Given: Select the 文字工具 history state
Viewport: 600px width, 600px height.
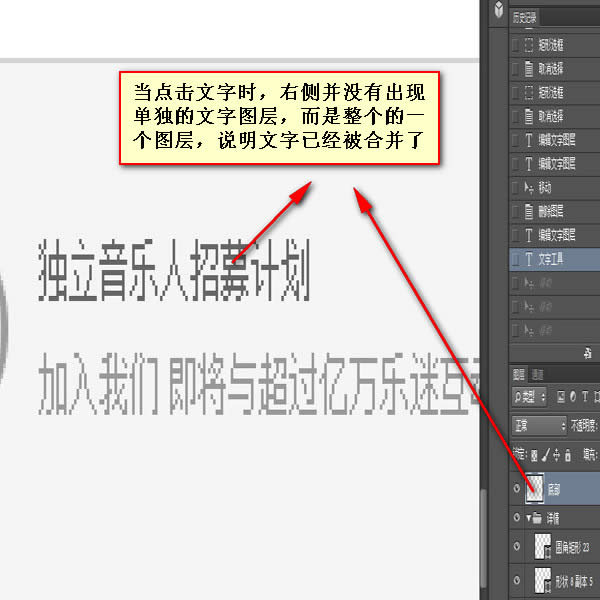Looking at the screenshot, I should 554,259.
